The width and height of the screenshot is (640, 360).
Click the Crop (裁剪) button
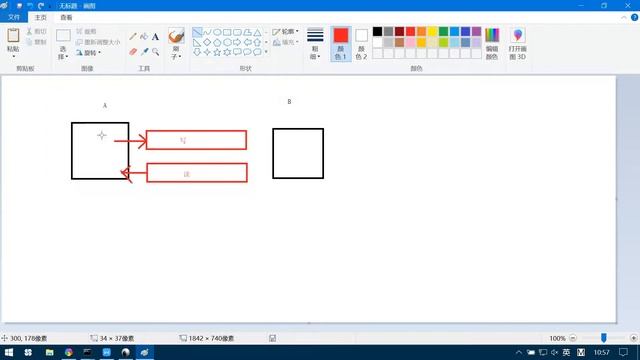click(x=86, y=31)
